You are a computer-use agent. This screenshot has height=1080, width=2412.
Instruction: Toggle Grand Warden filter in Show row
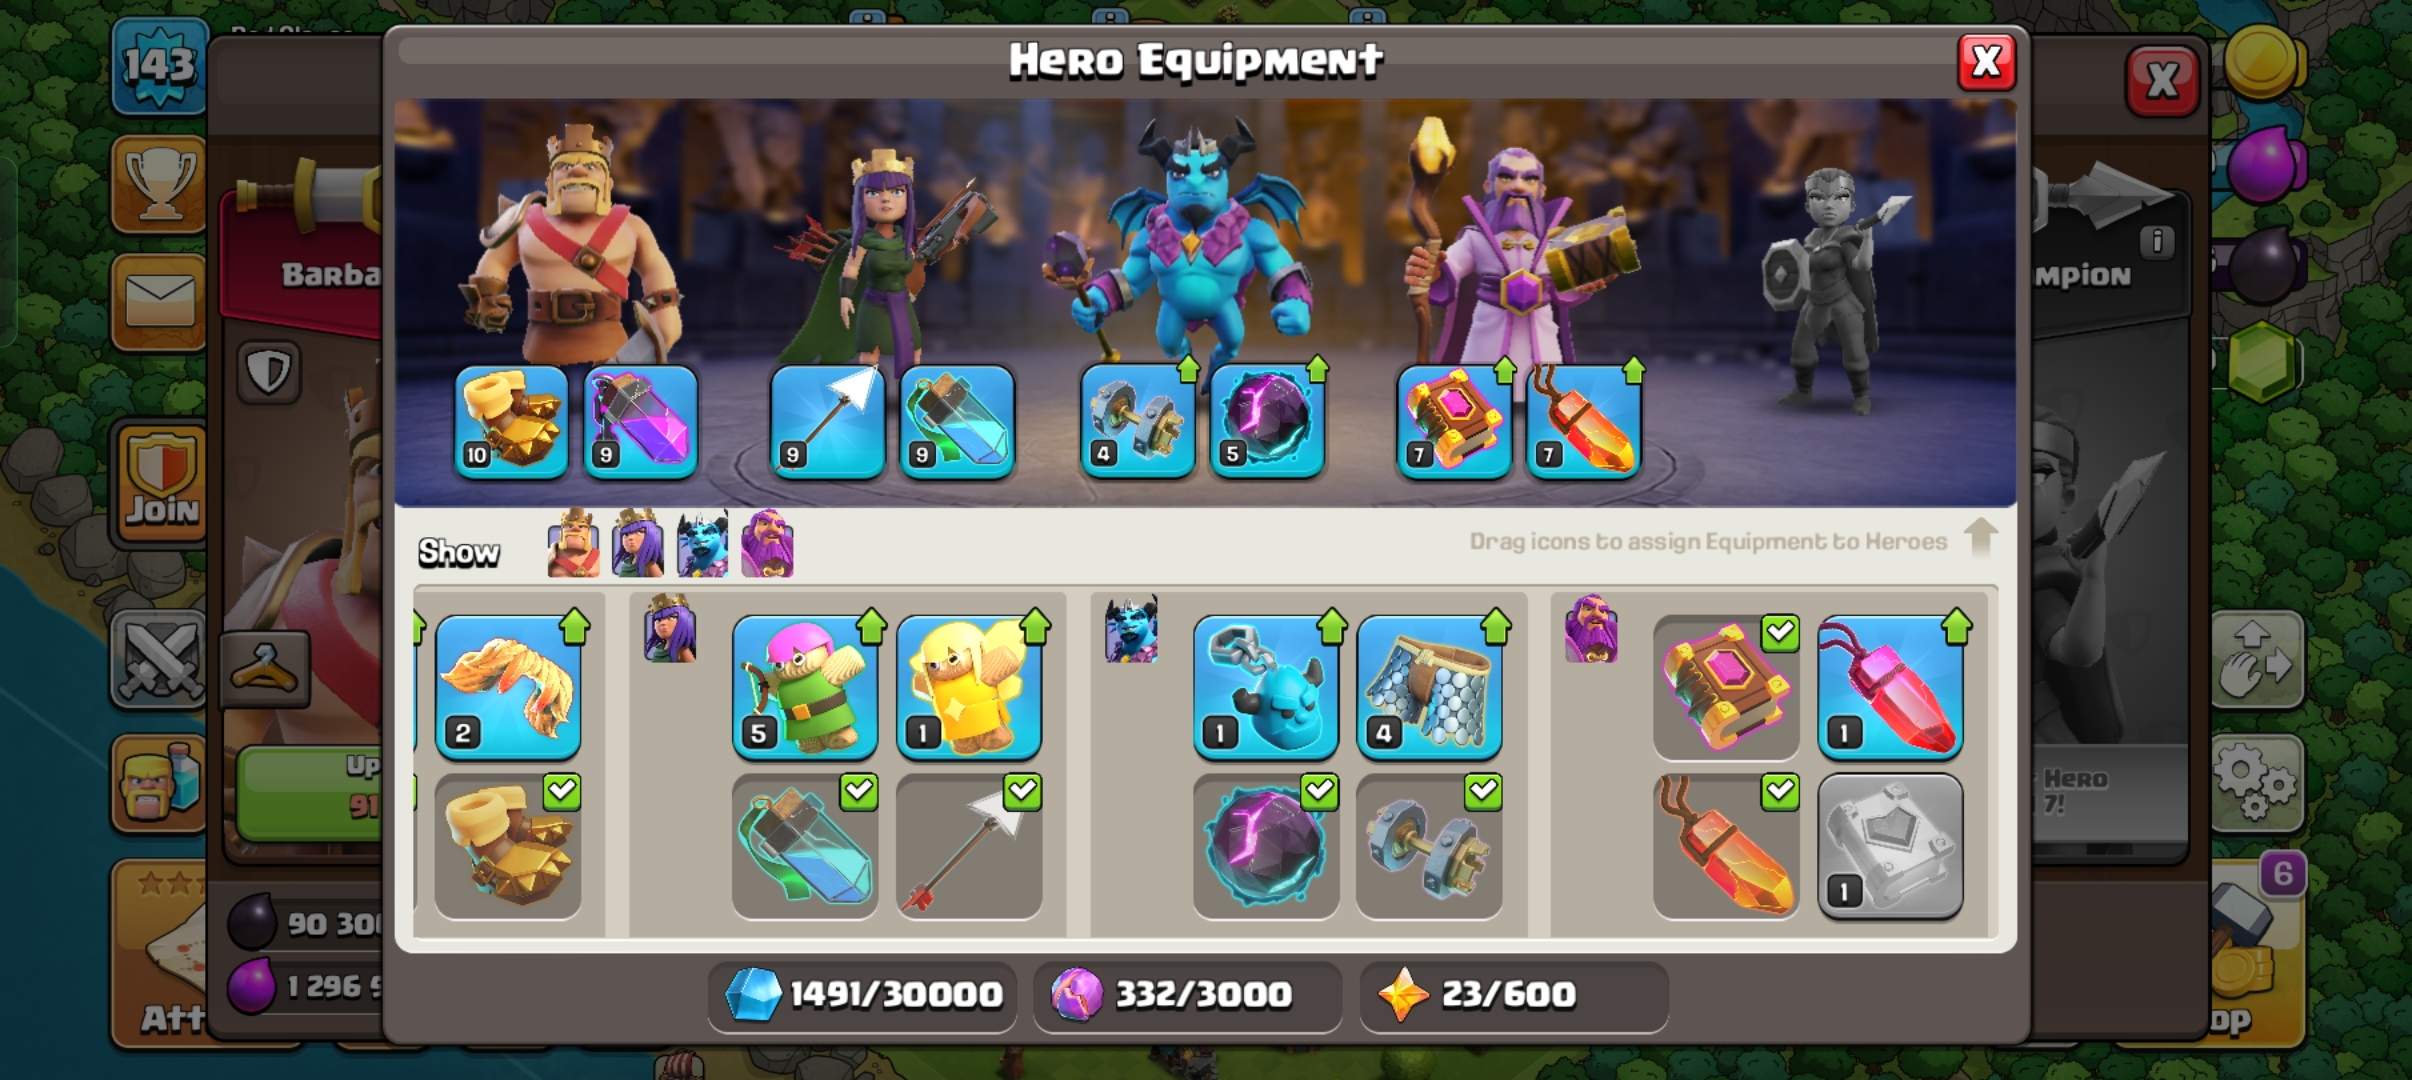(x=767, y=543)
